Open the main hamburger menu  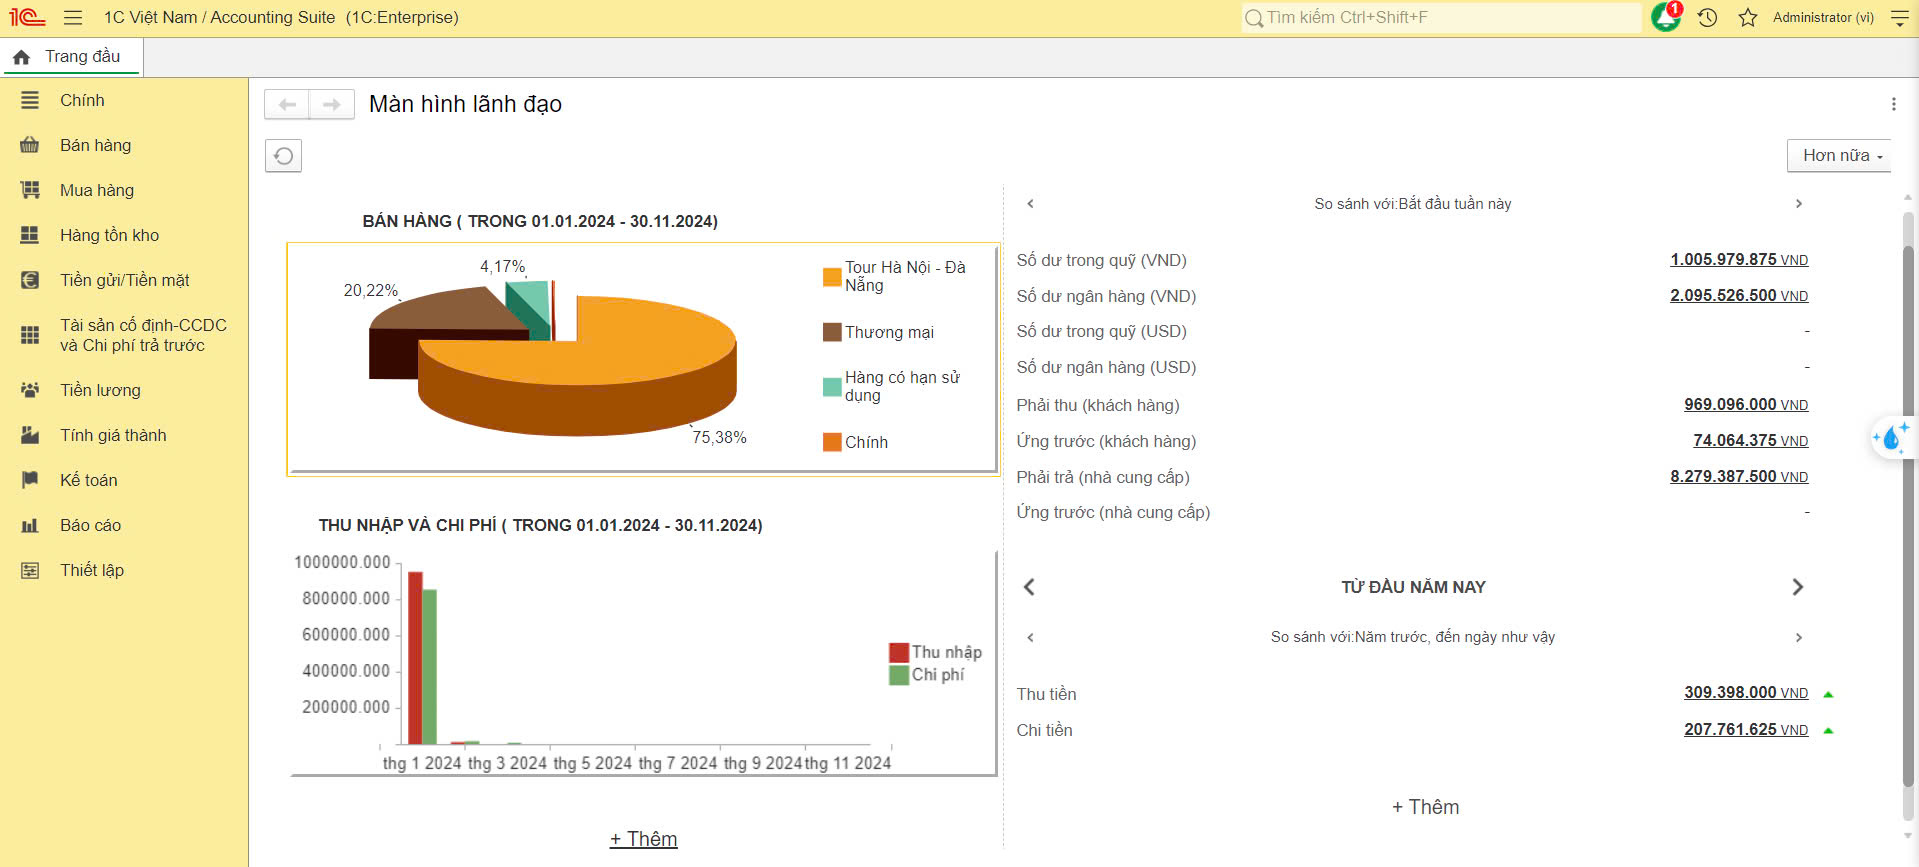tap(72, 18)
